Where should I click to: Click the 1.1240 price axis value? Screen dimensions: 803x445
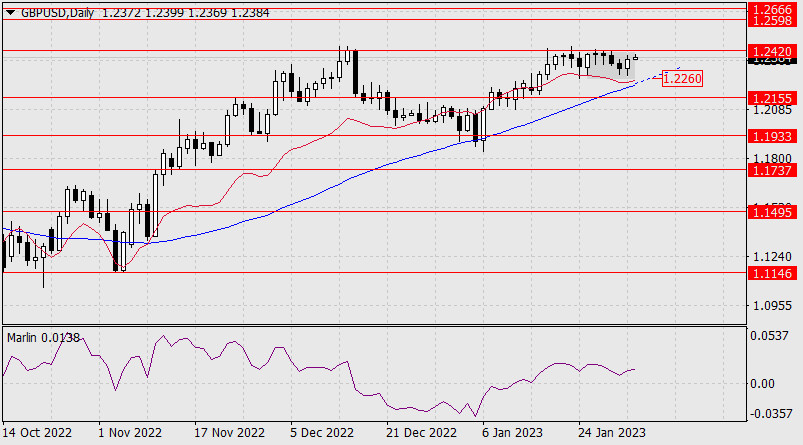click(x=772, y=257)
